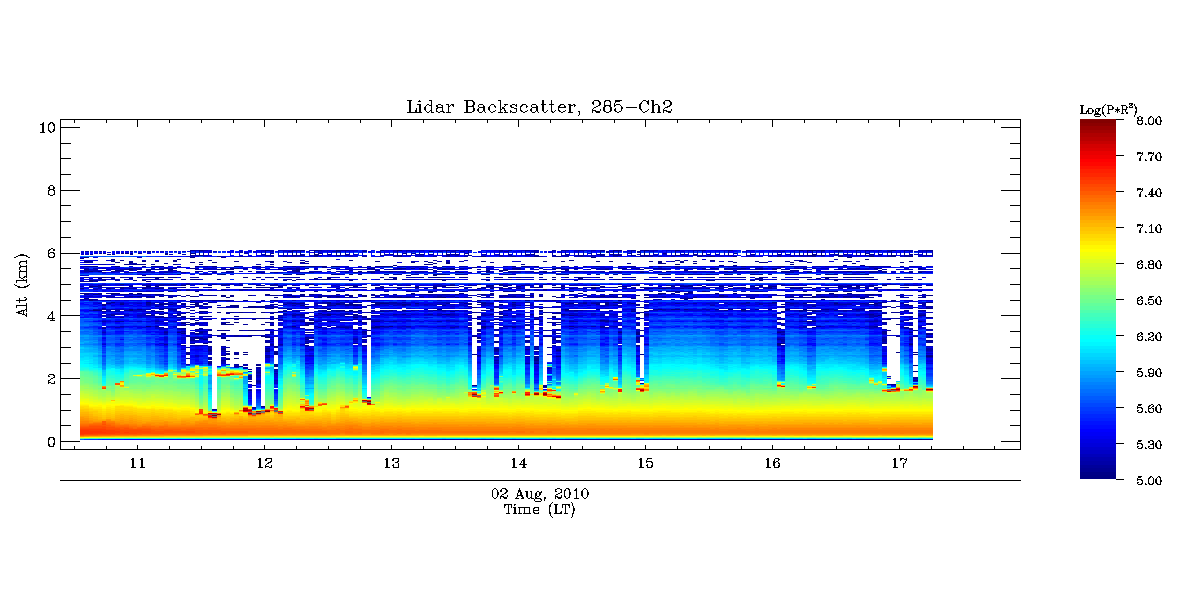
Task: Click the y-axis tick label 0
Action: [x=50, y=442]
